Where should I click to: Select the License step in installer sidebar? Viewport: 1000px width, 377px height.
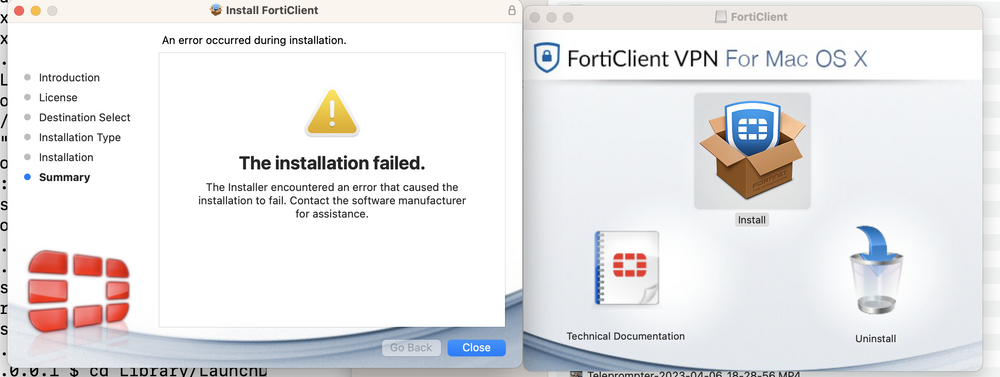click(57, 98)
